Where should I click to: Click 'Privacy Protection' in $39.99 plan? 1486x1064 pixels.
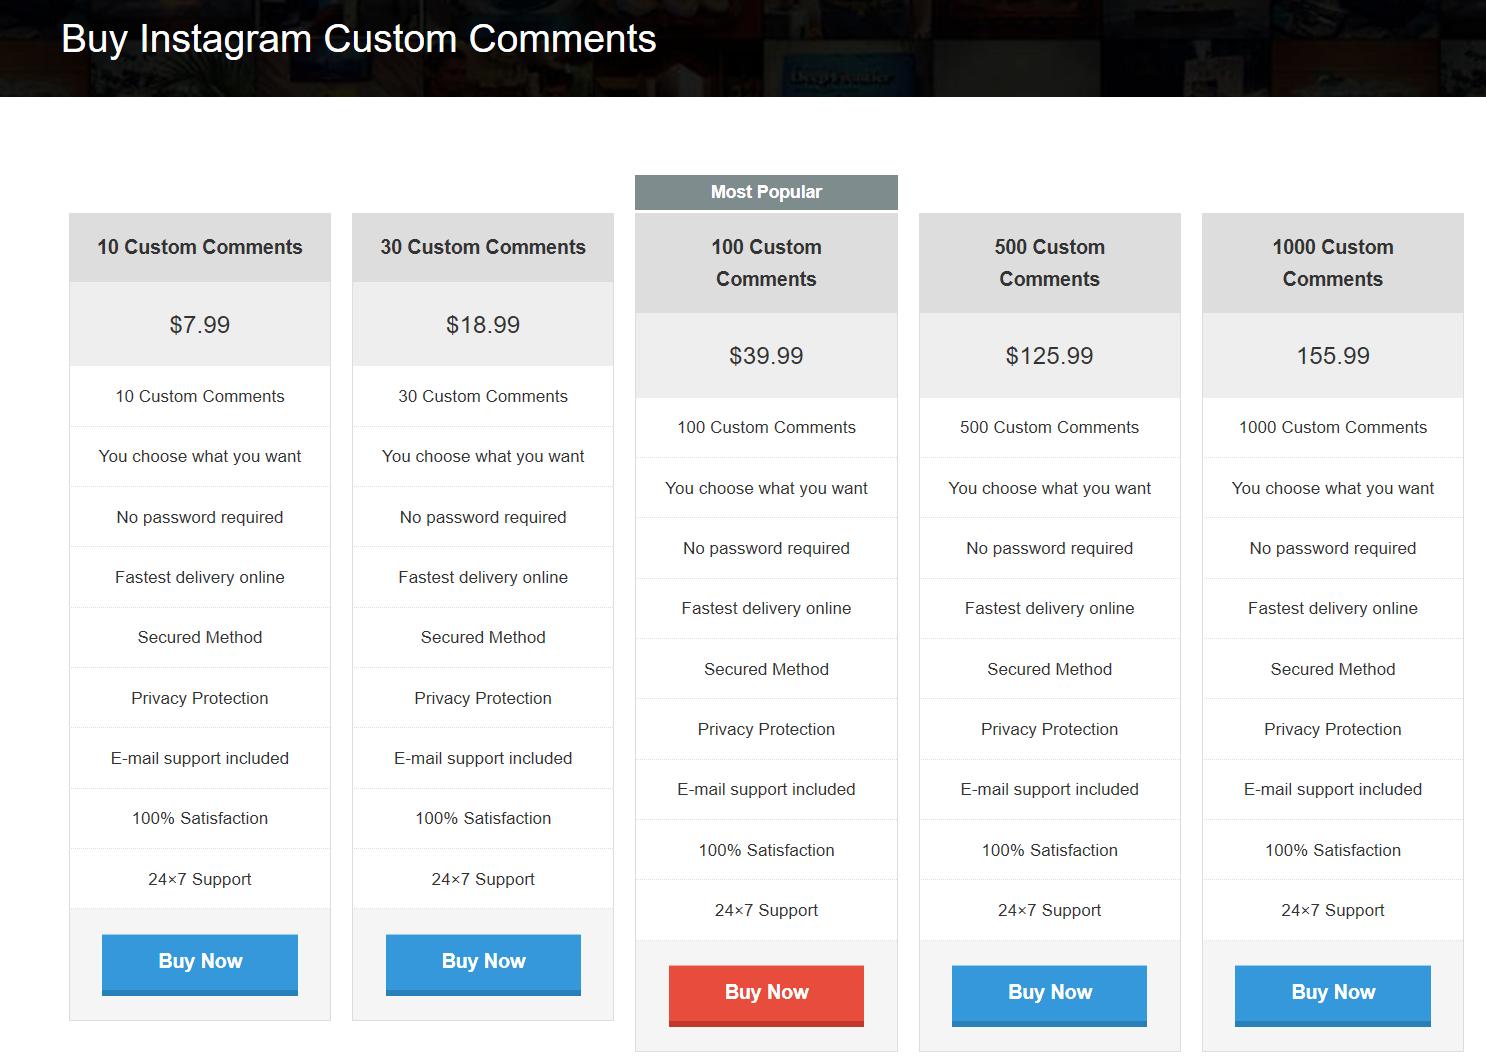[x=766, y=729]
